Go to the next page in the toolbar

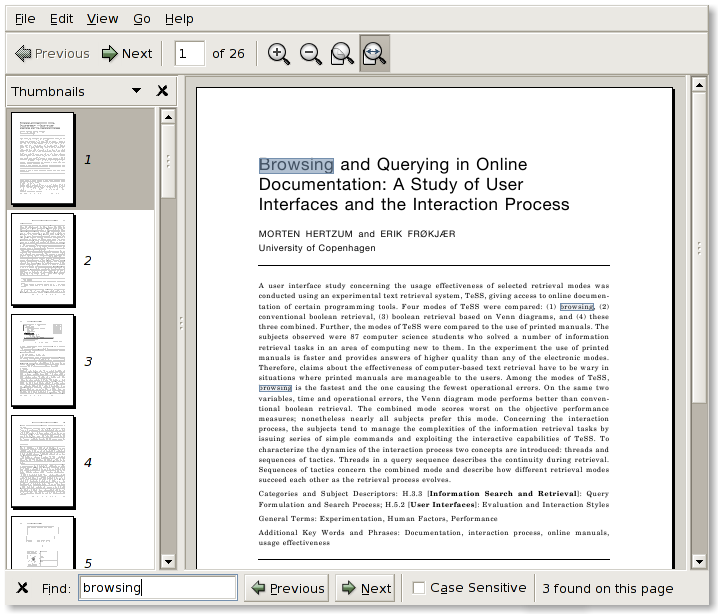tap(127, 54)
